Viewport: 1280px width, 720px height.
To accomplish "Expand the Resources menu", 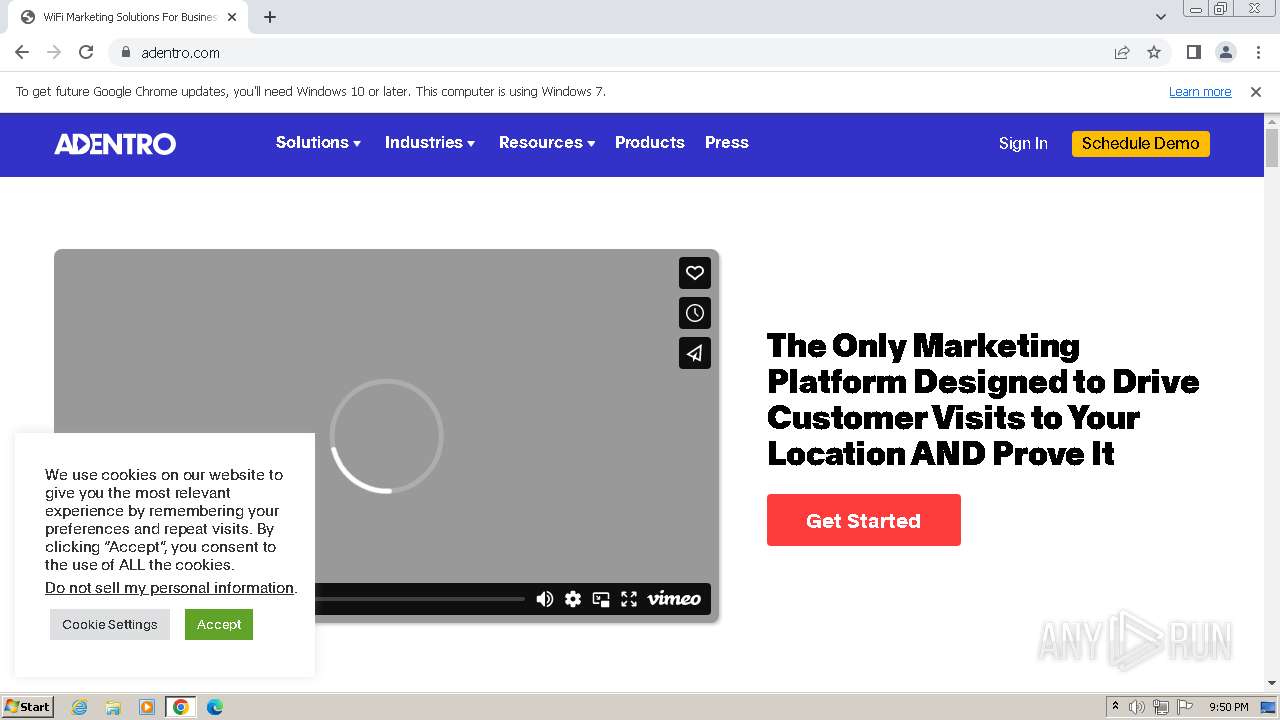I will click(547, 142).
